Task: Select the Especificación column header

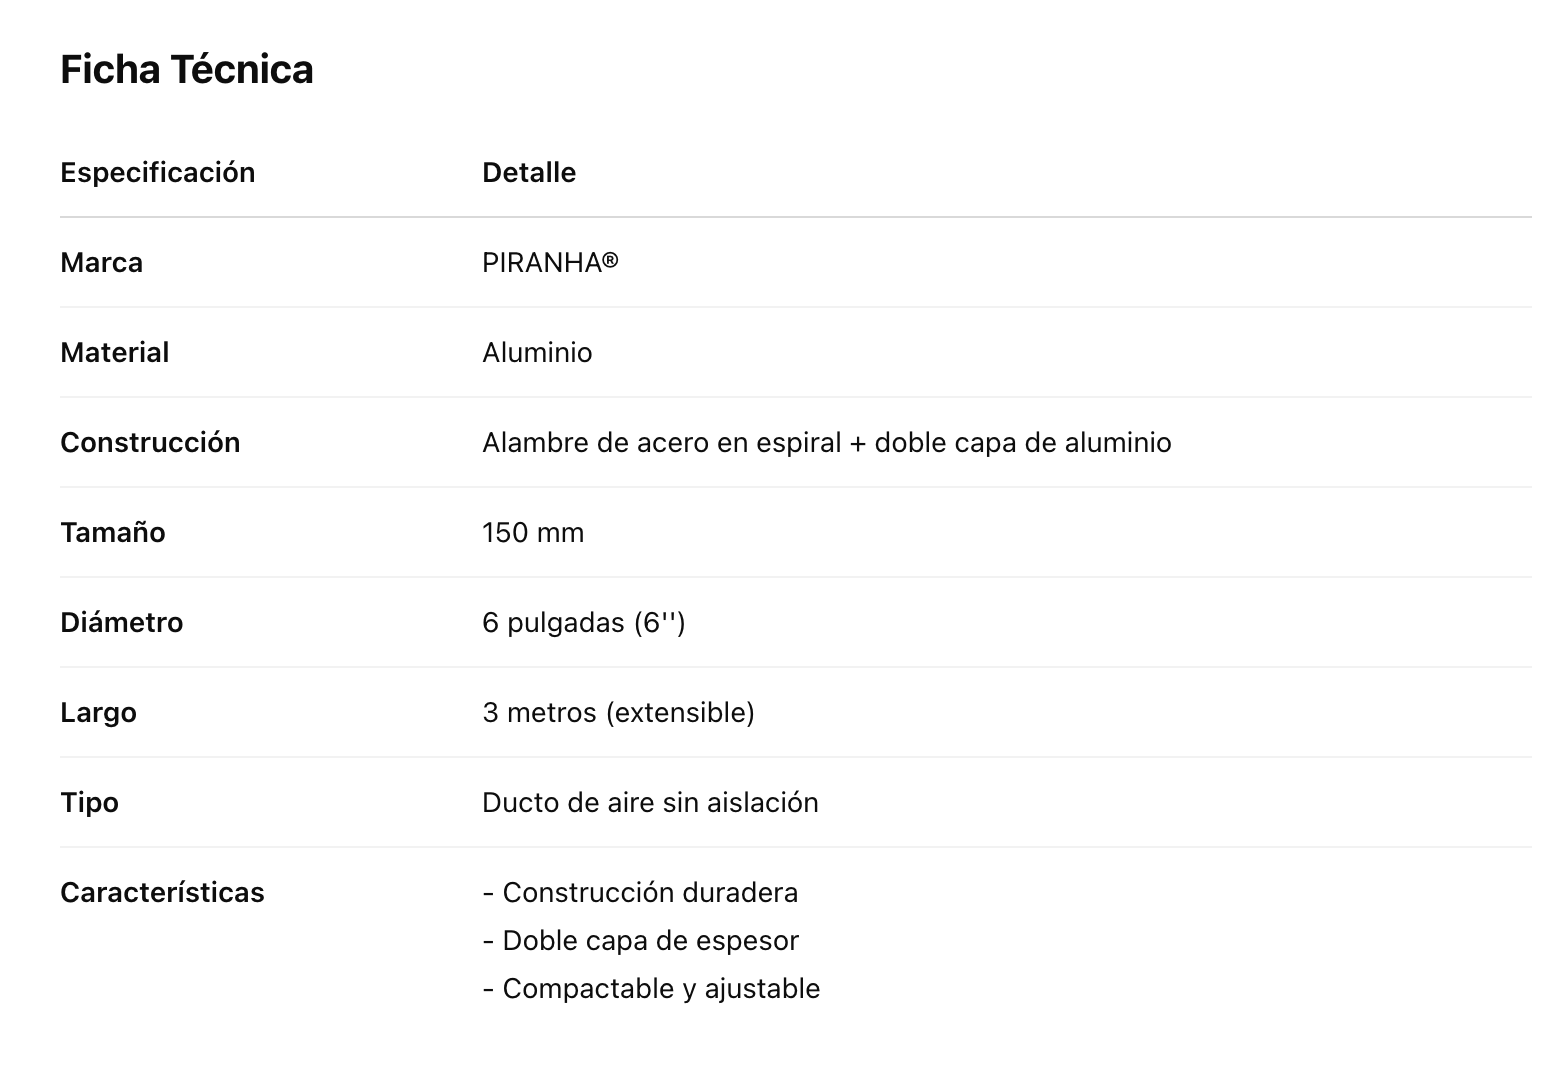Action: click(x=158, y=173)
